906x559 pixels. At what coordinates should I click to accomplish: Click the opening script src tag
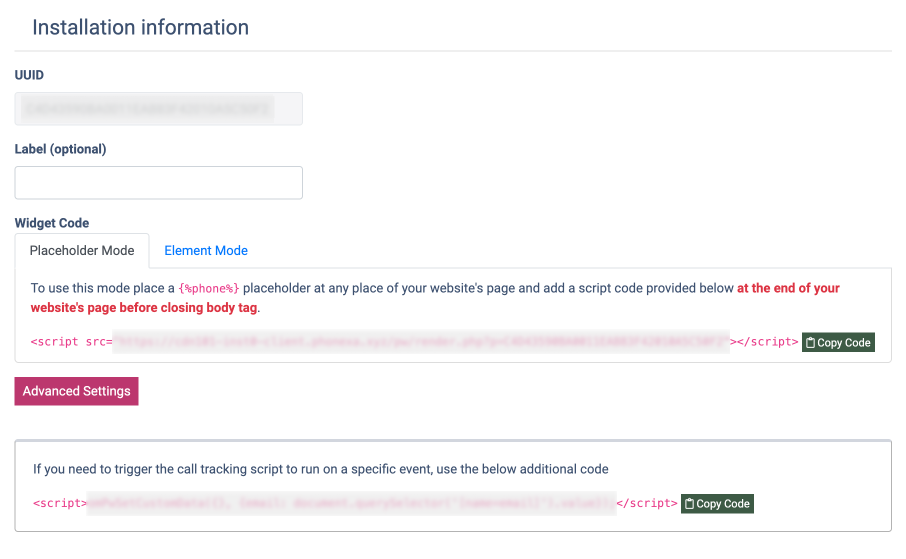(71, 342)
